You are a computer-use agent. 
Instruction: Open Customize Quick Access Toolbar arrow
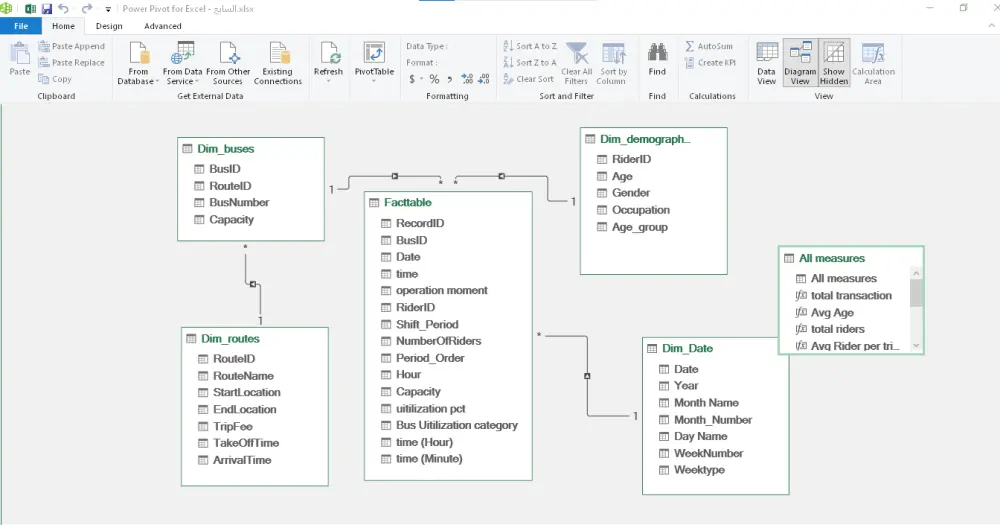click(108, 10)
